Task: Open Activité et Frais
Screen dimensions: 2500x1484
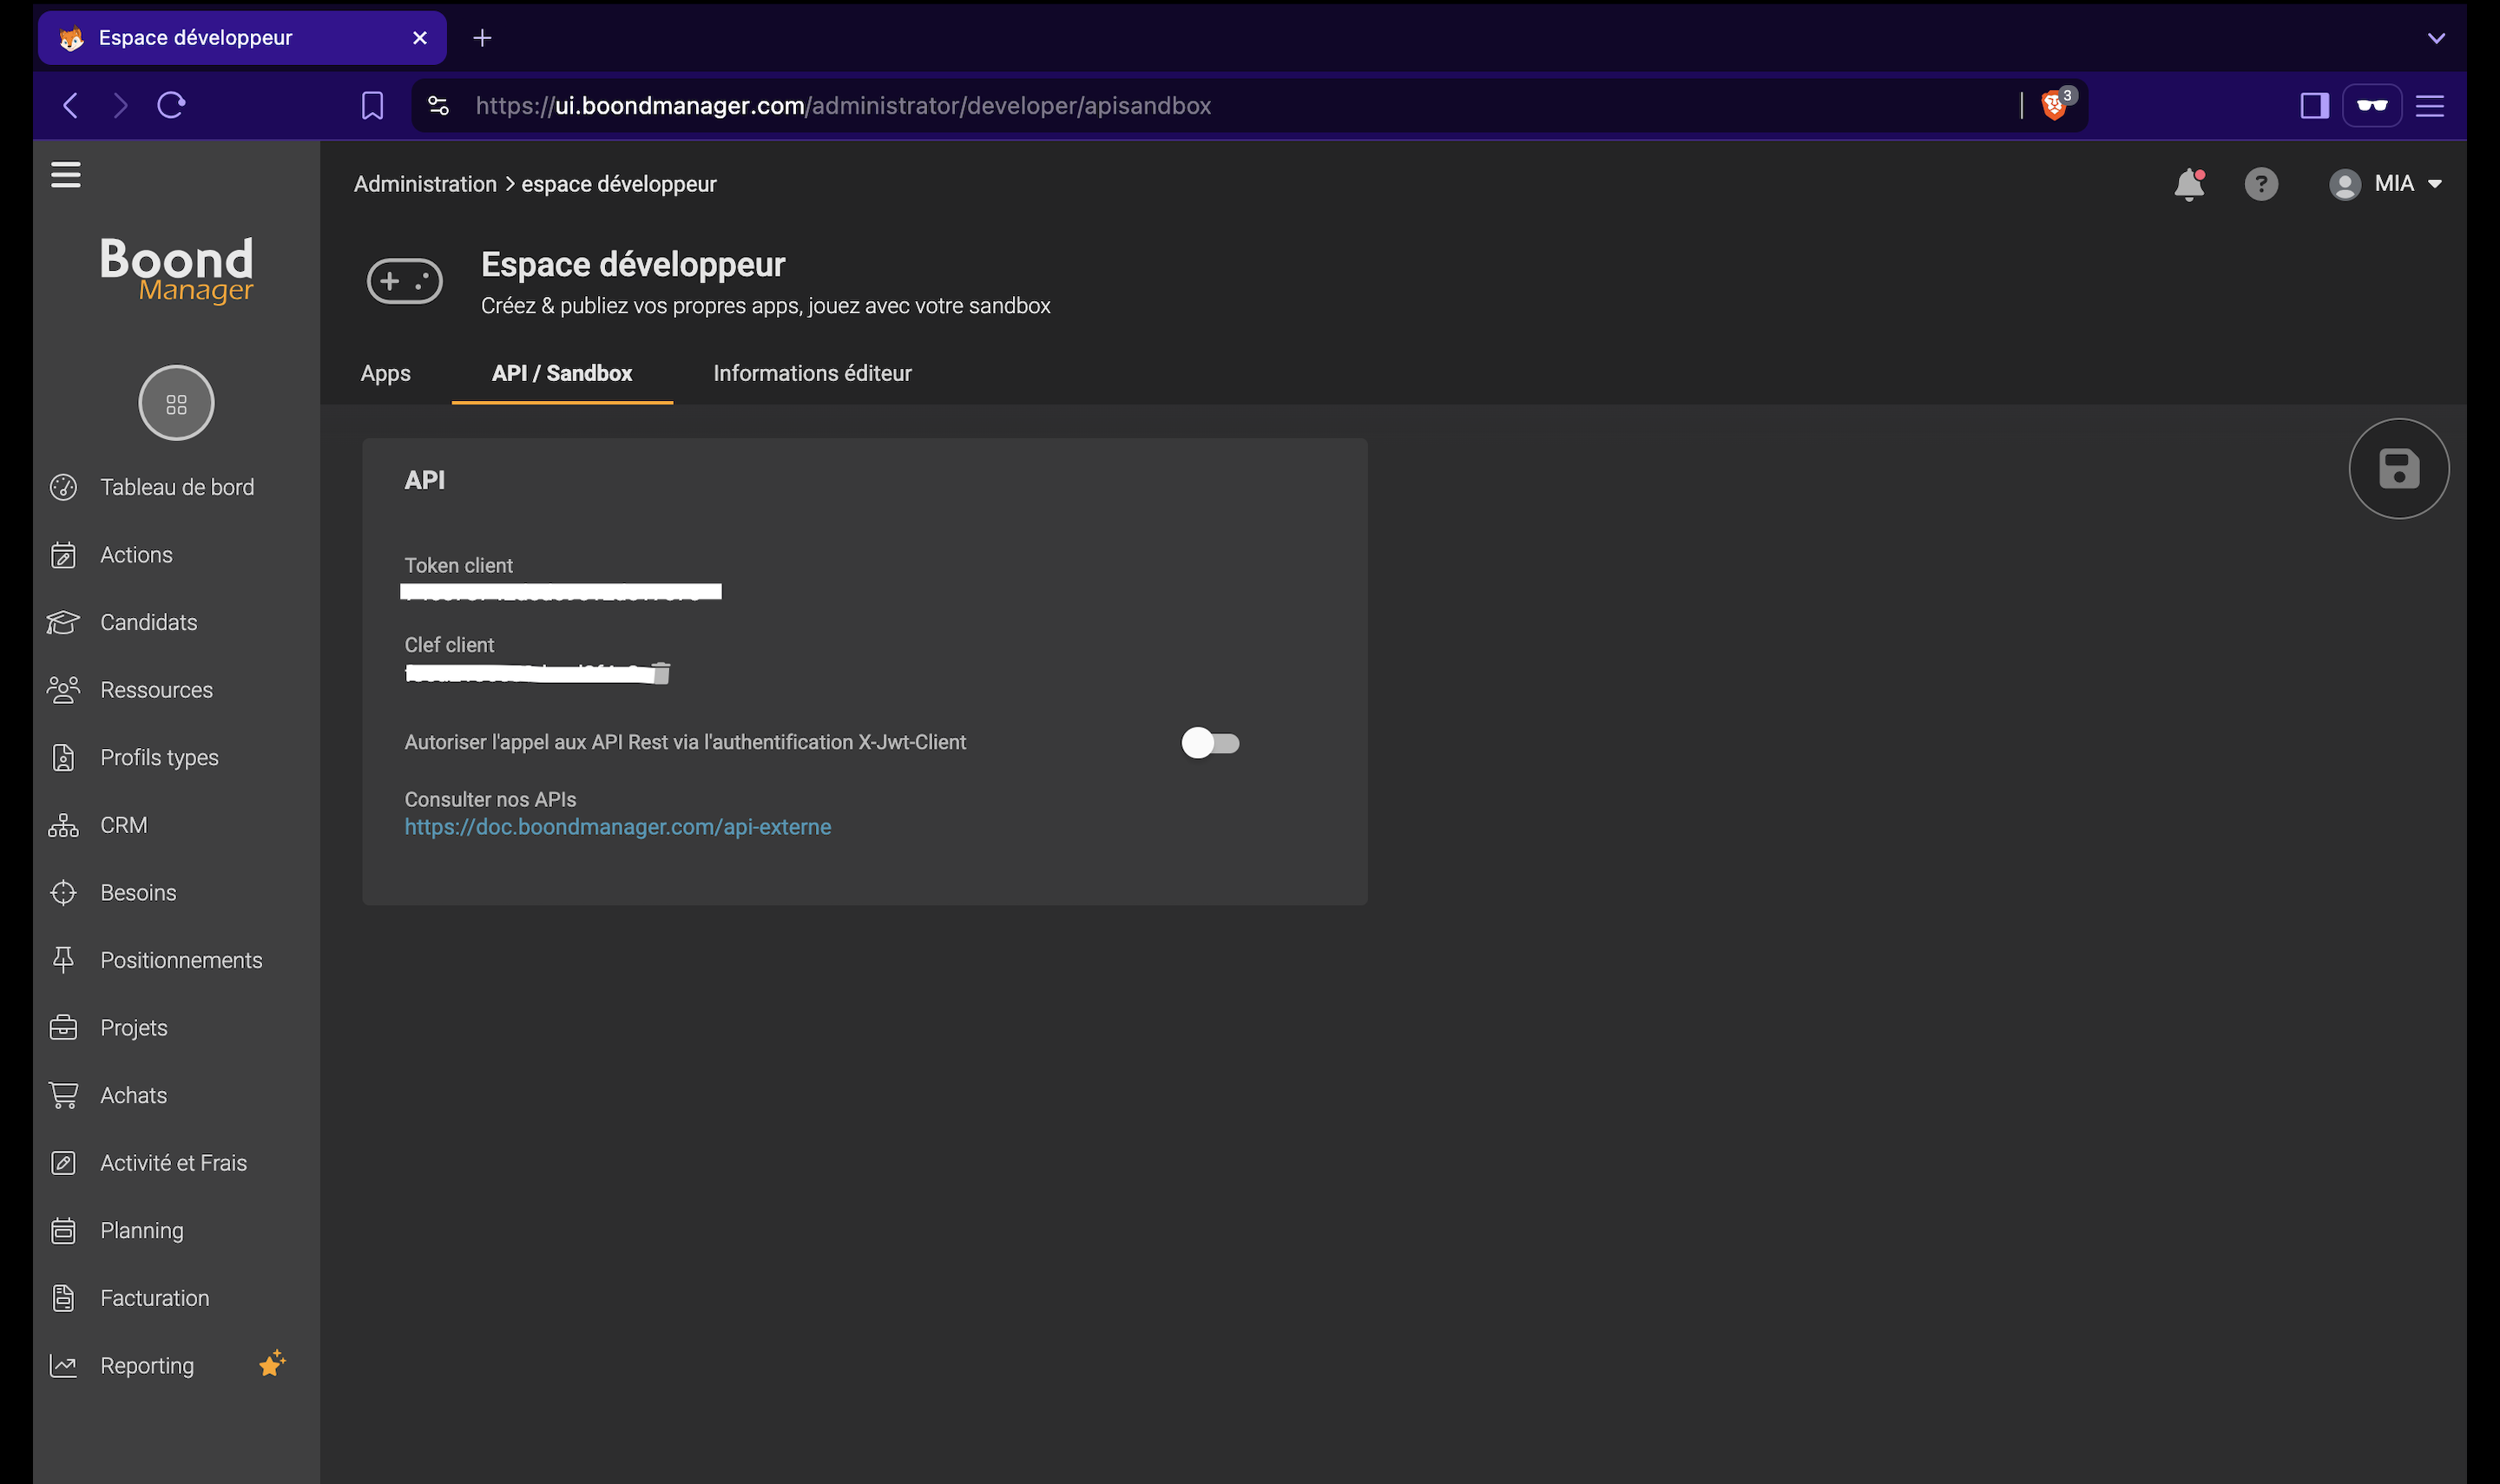Action: pyautogui.click(x=173, y=1163)
